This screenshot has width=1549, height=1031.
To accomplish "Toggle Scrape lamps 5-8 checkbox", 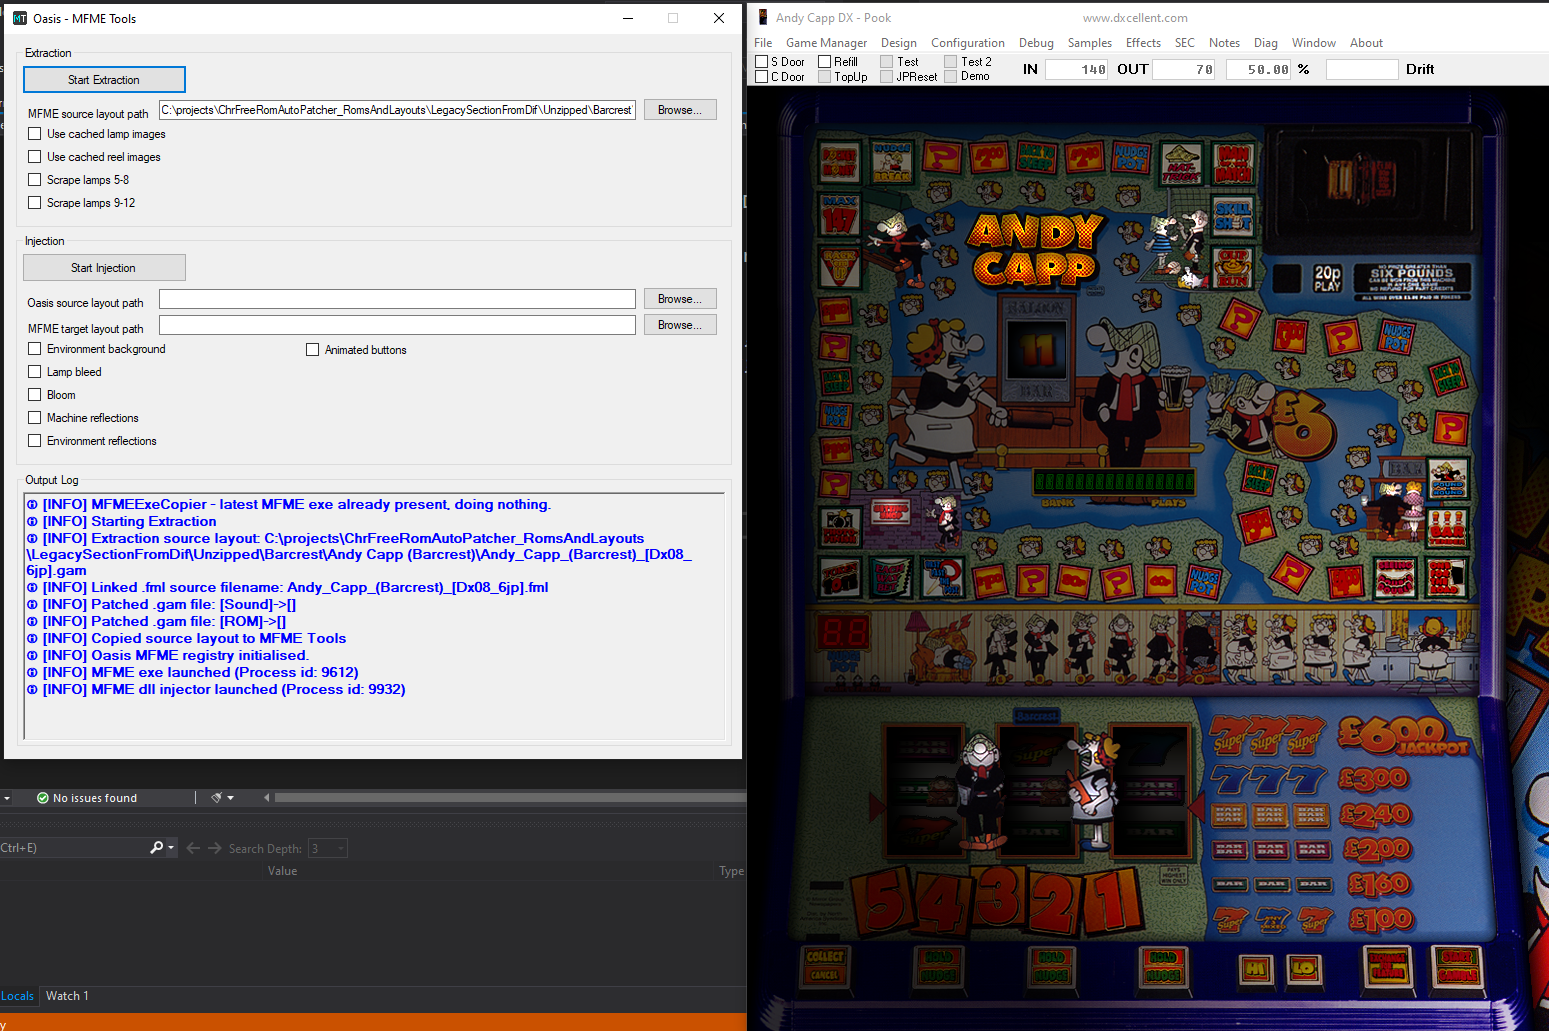I will (35, 179).
